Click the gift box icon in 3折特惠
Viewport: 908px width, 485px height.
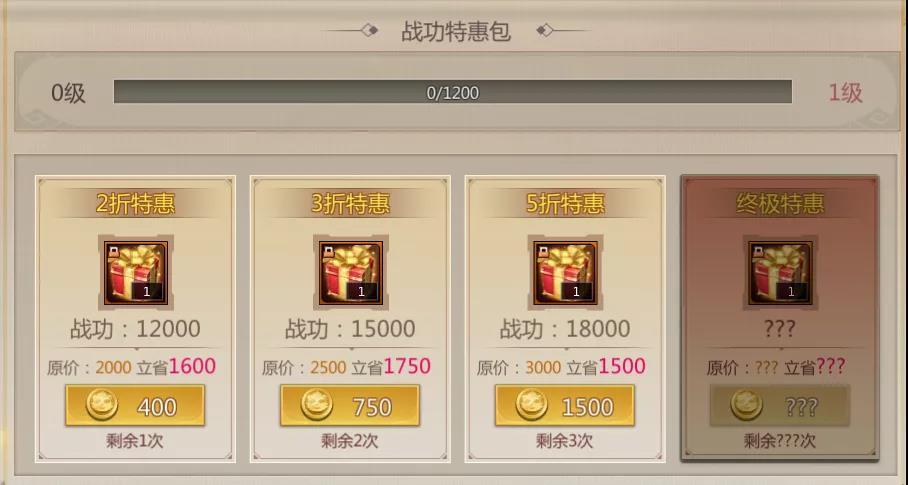tap(351, 273)
